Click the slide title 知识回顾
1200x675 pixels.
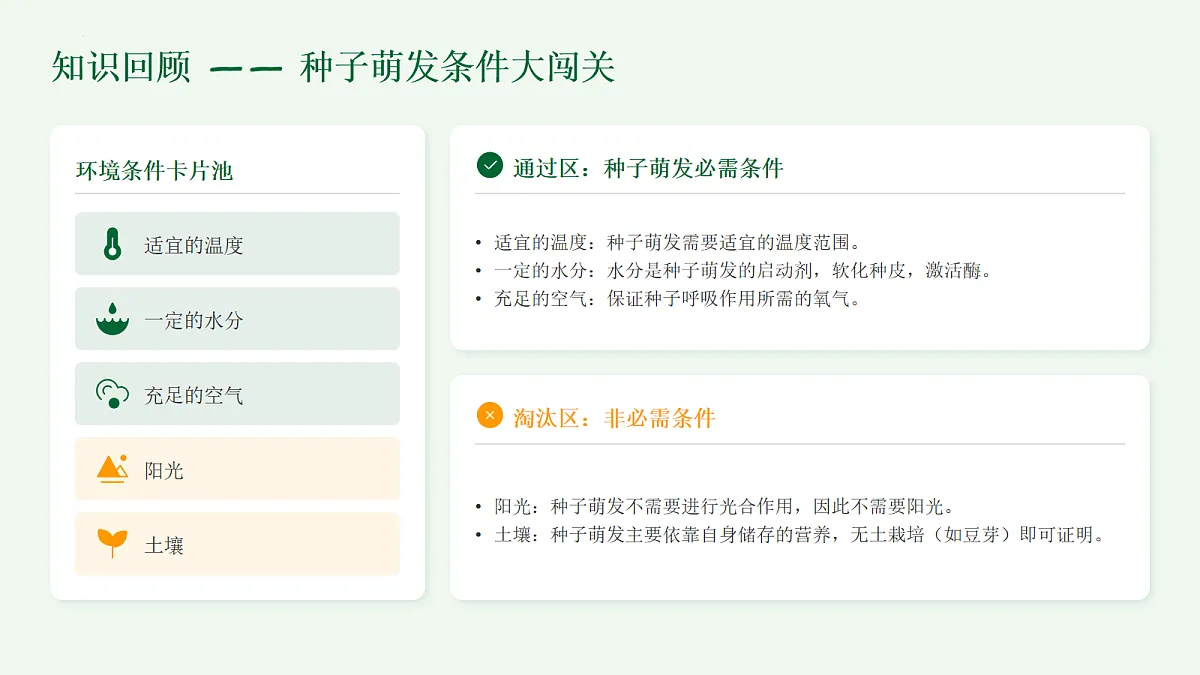[x=120, y=67]
